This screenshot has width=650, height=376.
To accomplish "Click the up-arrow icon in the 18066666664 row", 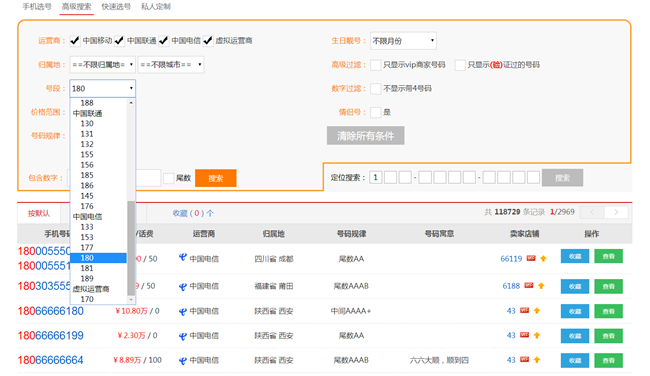I will [537, 360].
